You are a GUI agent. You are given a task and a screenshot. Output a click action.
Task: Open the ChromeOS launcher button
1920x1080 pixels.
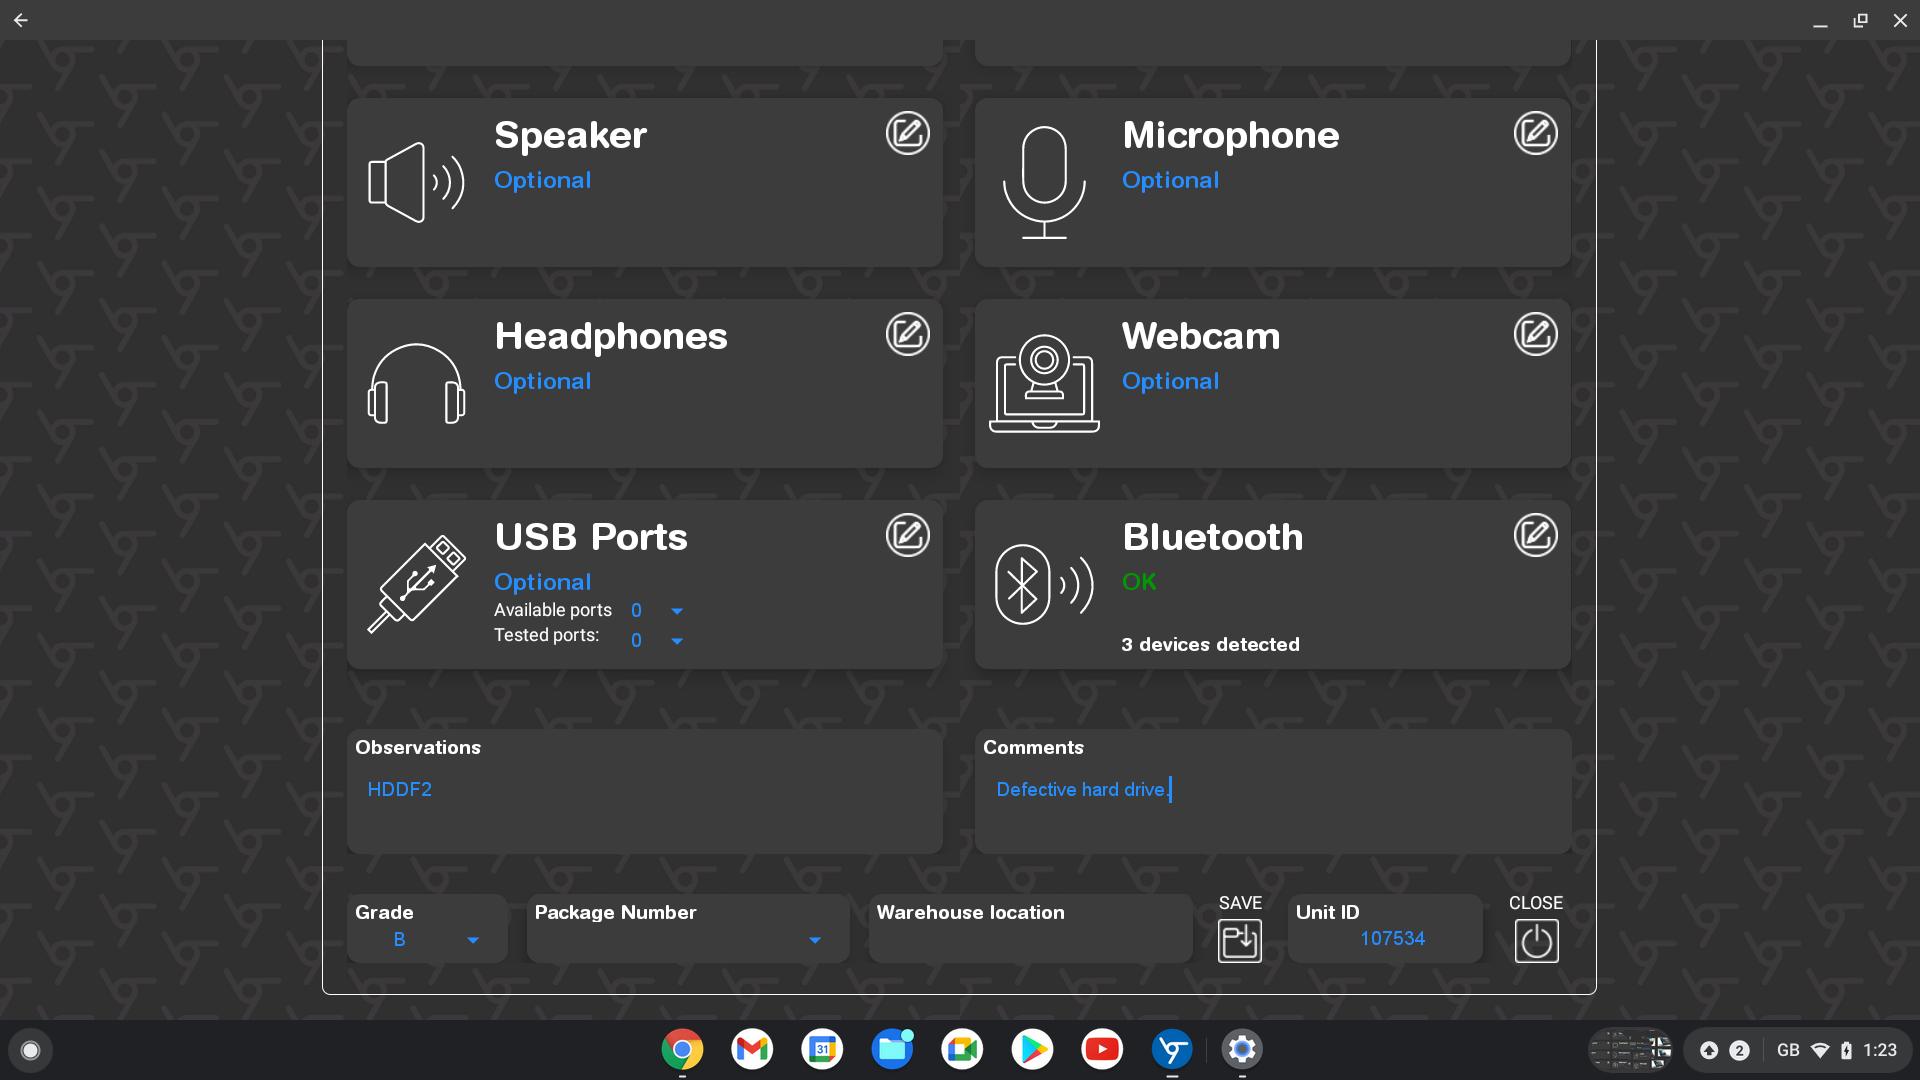pos(30,1050)
